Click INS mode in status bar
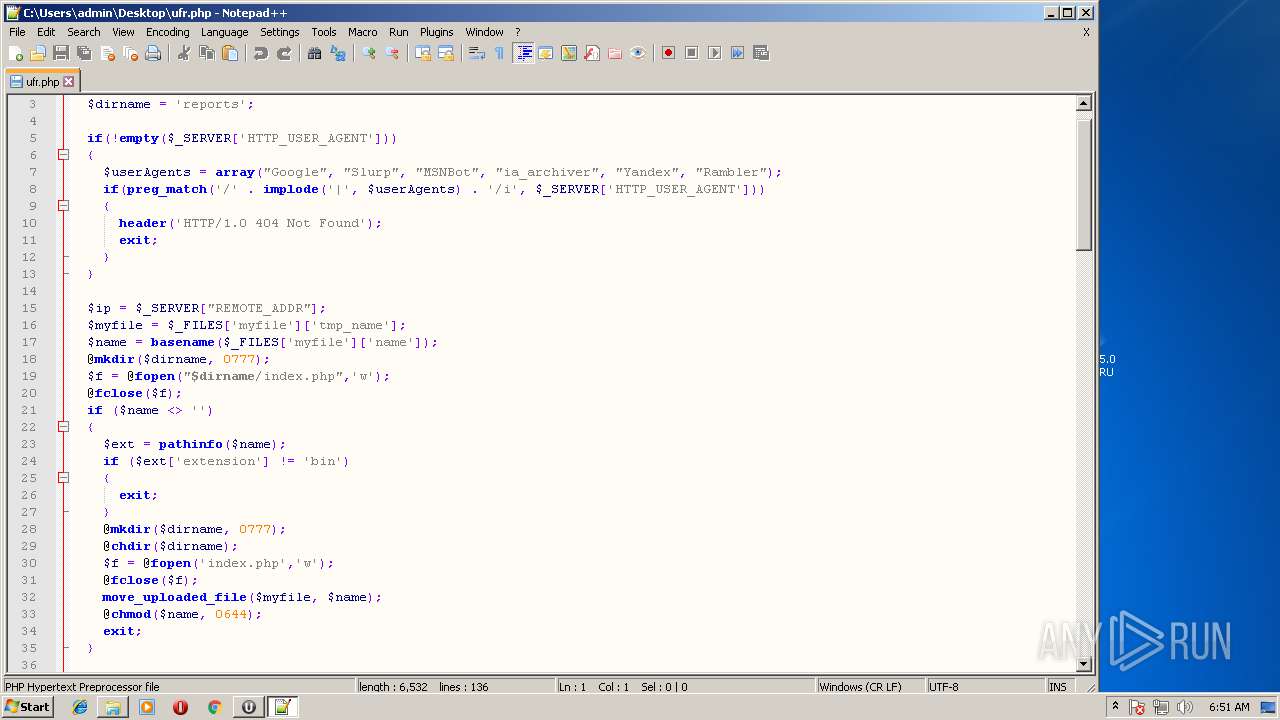The width and height of the screenshot is (1280, 720). pos(1058,687)
